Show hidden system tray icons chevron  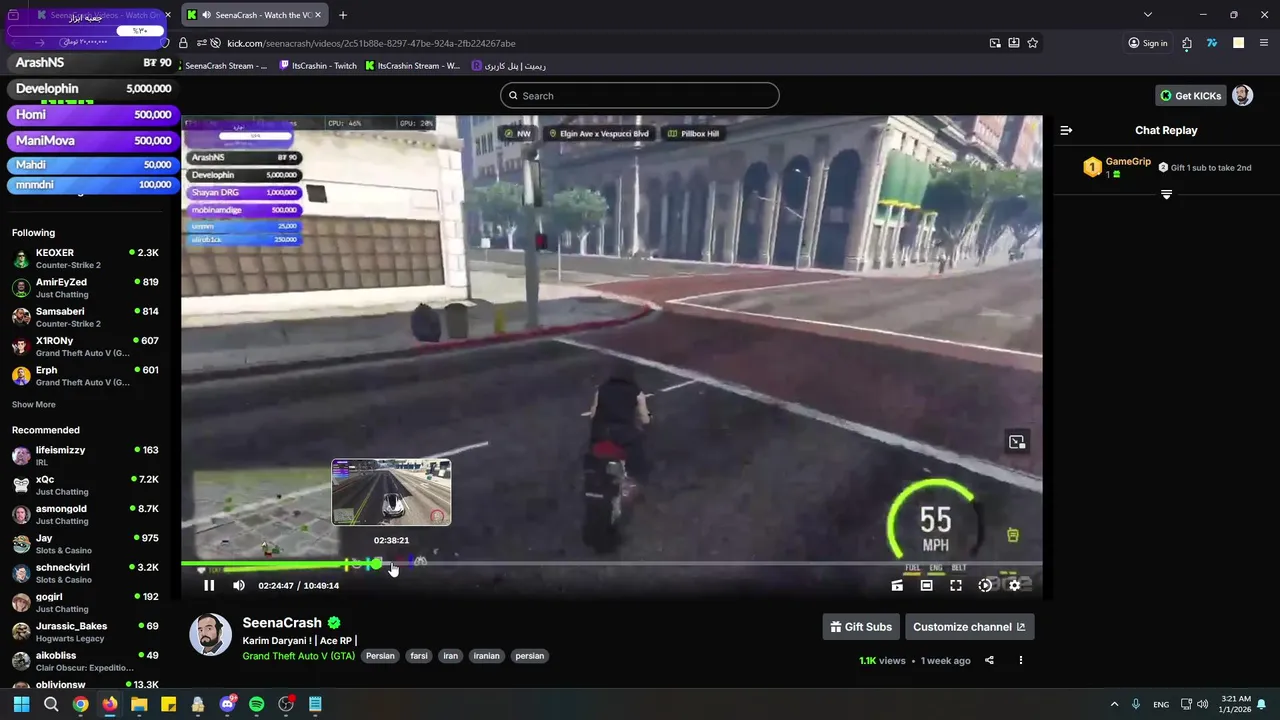[1114, 704]
